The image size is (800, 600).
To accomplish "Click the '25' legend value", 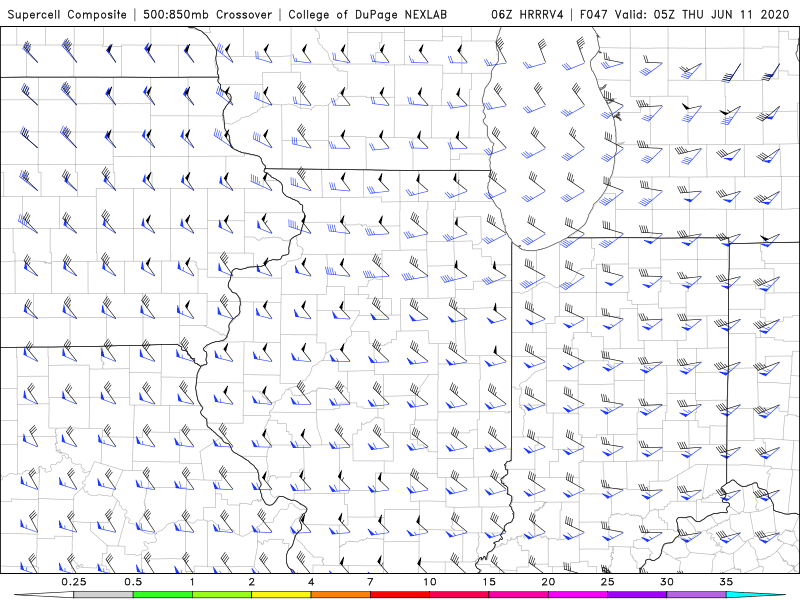I will pos(608,582).
